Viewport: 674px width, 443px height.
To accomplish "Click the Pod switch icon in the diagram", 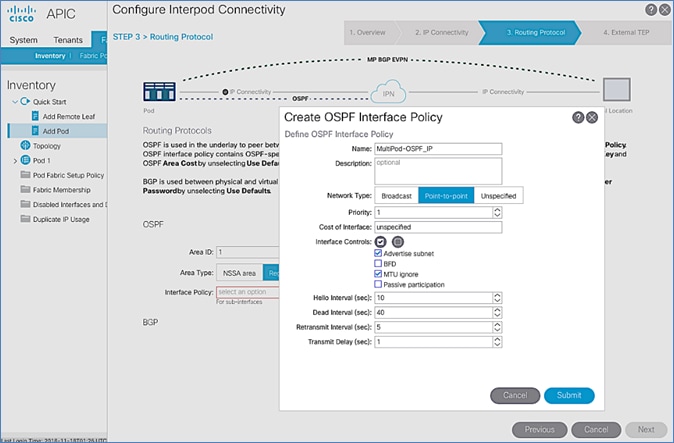I will (159, 92).
